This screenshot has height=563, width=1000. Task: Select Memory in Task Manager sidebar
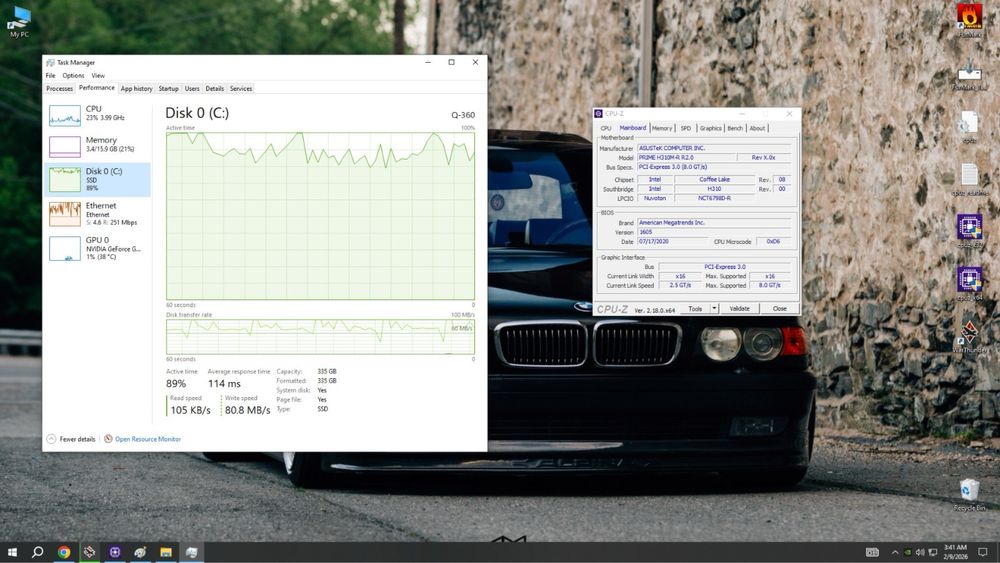pos(98,145)
